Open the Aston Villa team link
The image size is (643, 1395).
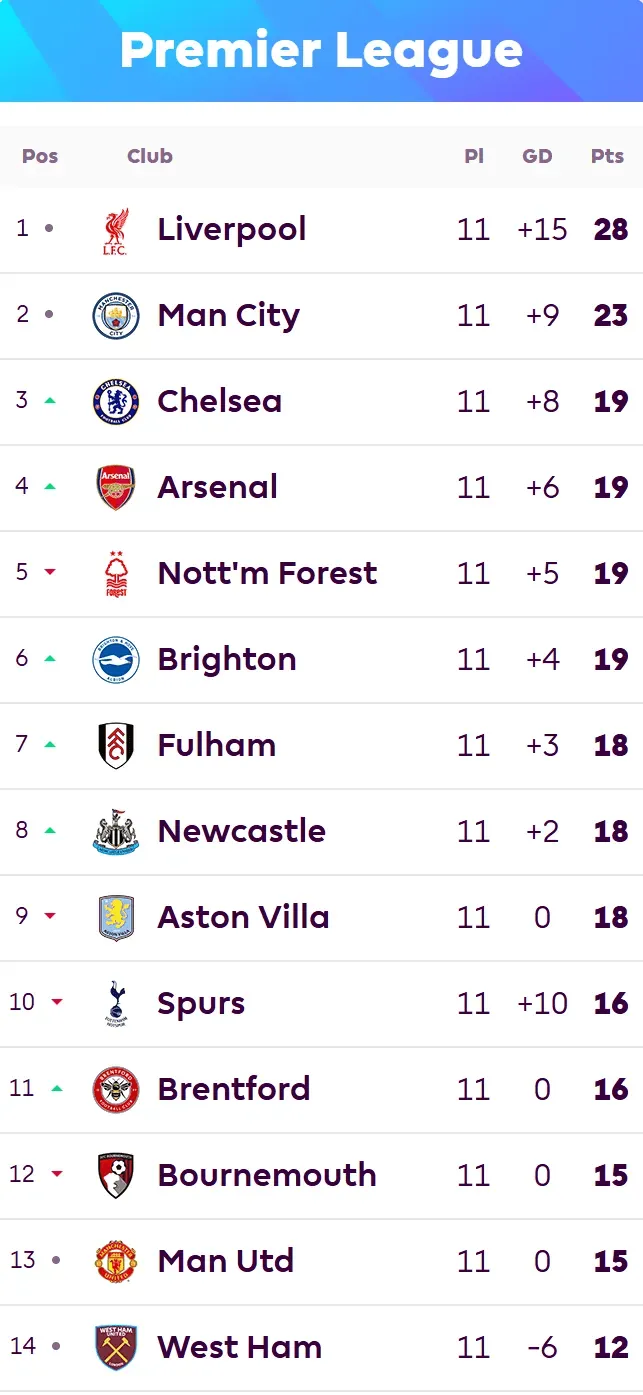[244, 917]
